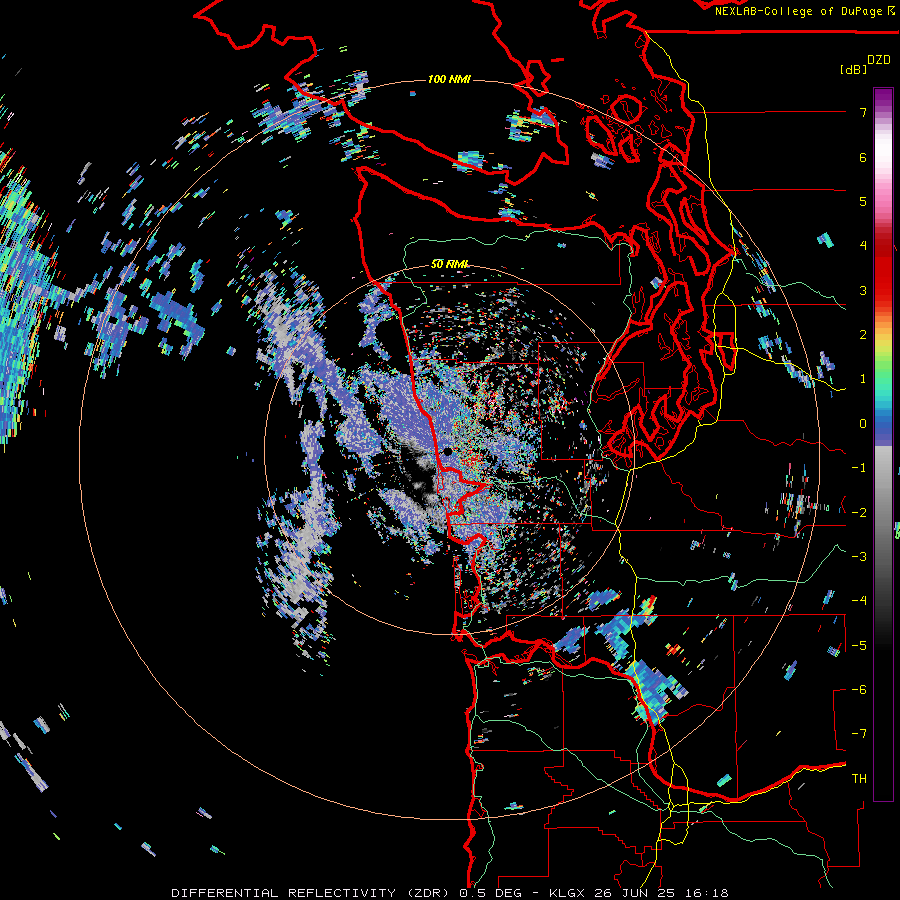Click the 0.5 DEG elevation text
The height and width of the screenshot is (900, 900).
click(x=490, y=893)
